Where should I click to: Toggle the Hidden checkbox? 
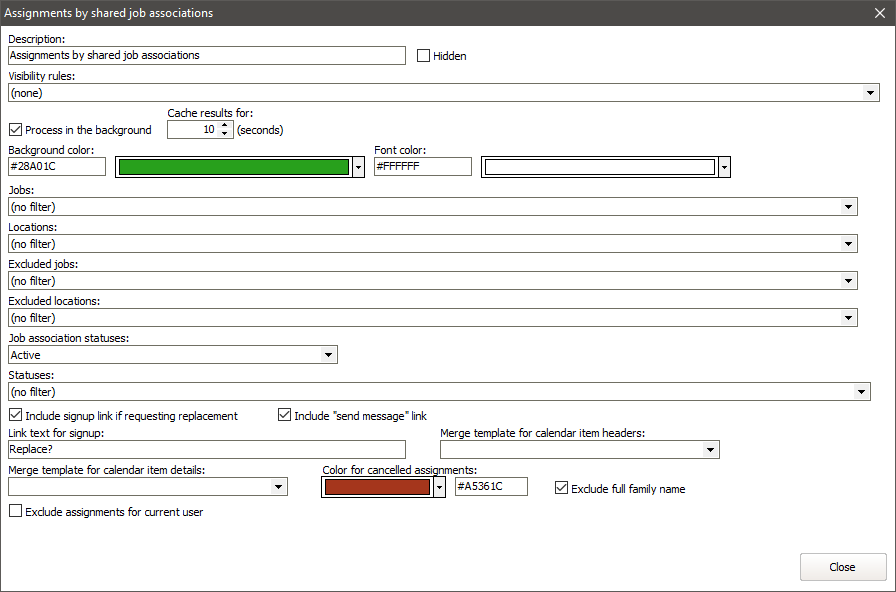click(x=423, y=56)
